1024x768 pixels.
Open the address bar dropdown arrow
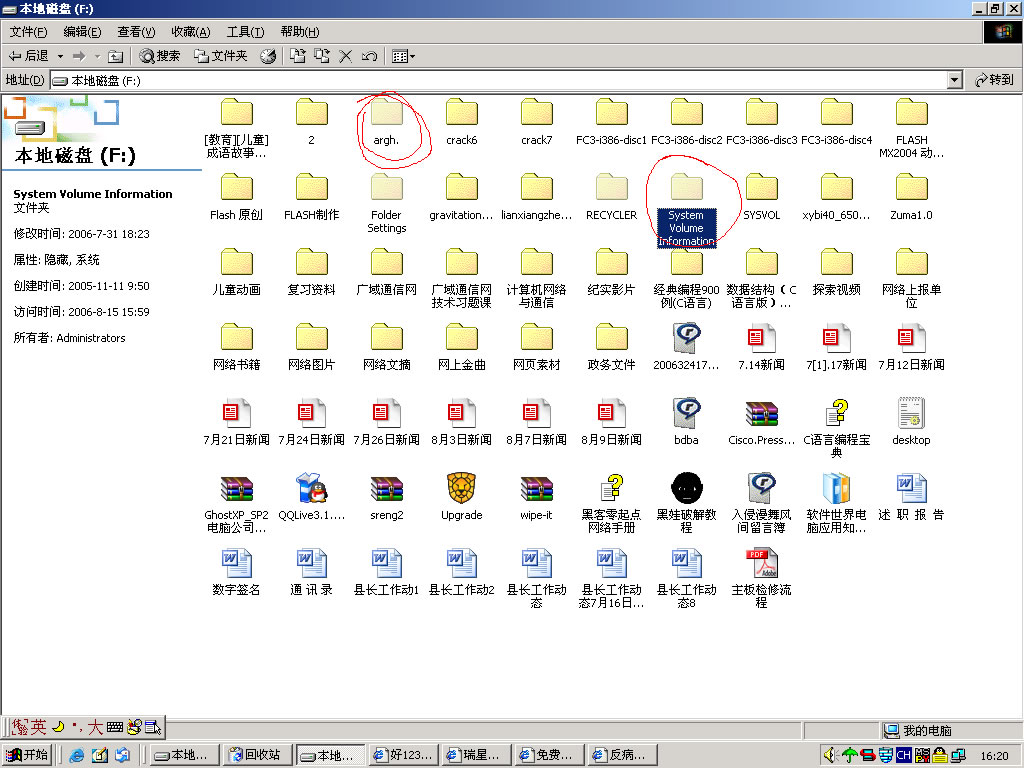(x=954, y=80)
